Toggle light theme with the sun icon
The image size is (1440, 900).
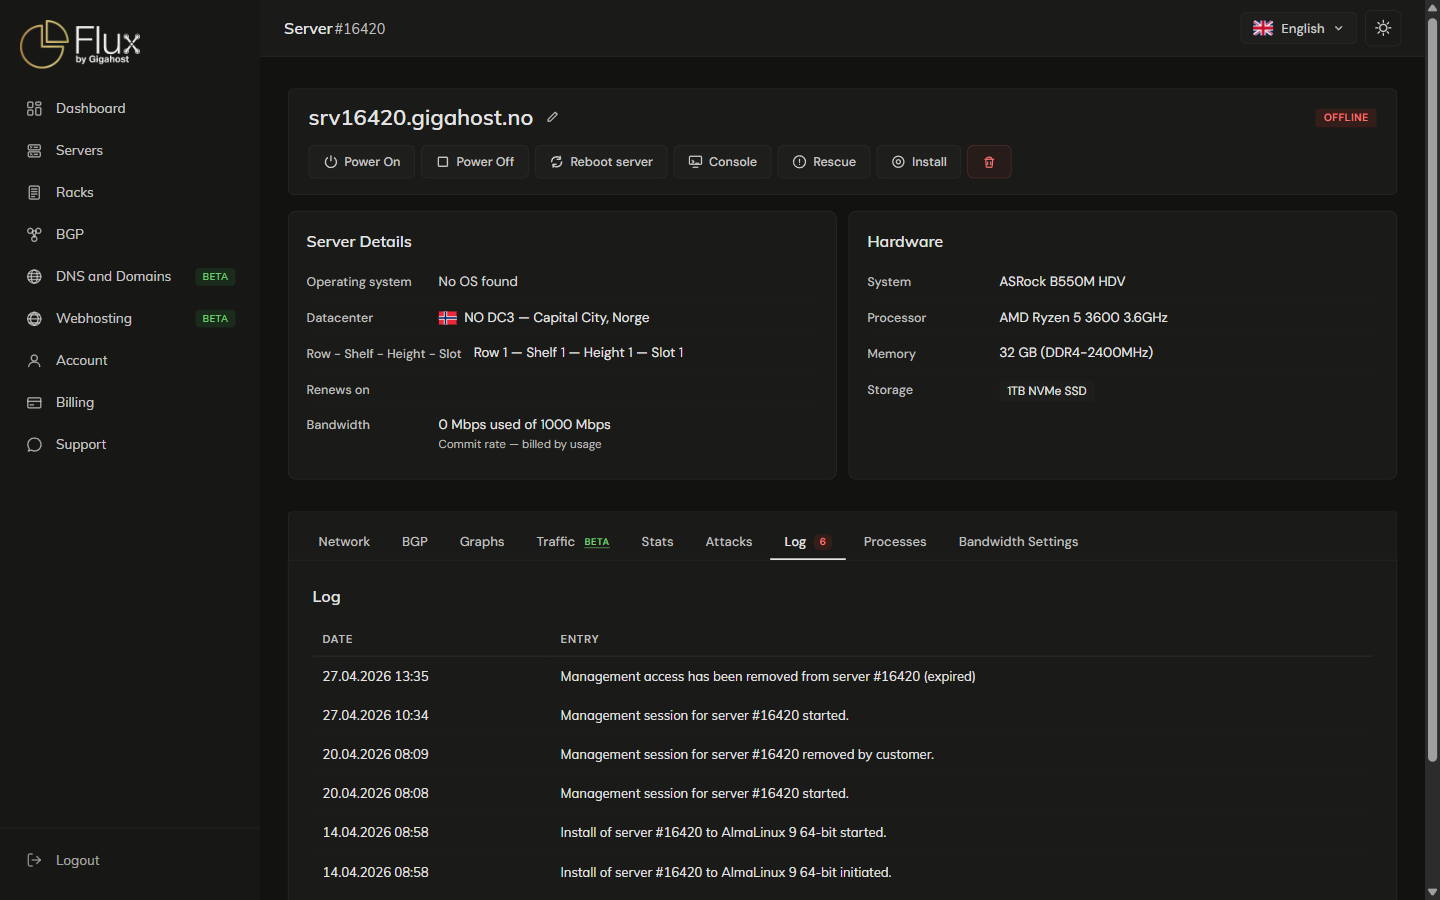pos(1383,28)
